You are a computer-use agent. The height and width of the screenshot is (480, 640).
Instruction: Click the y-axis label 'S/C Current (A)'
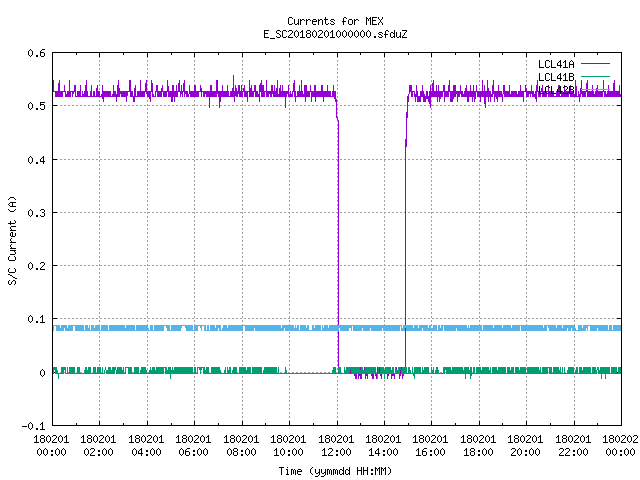(13, 240)
